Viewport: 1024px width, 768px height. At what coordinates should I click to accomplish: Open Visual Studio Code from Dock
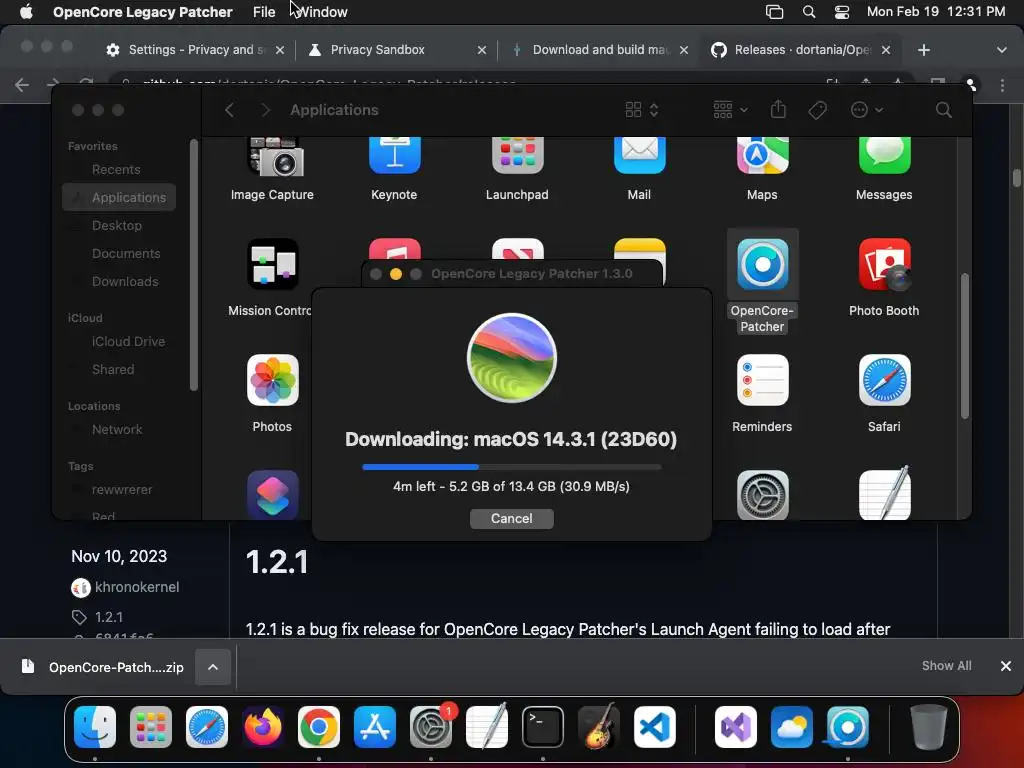tap(655, 727)
